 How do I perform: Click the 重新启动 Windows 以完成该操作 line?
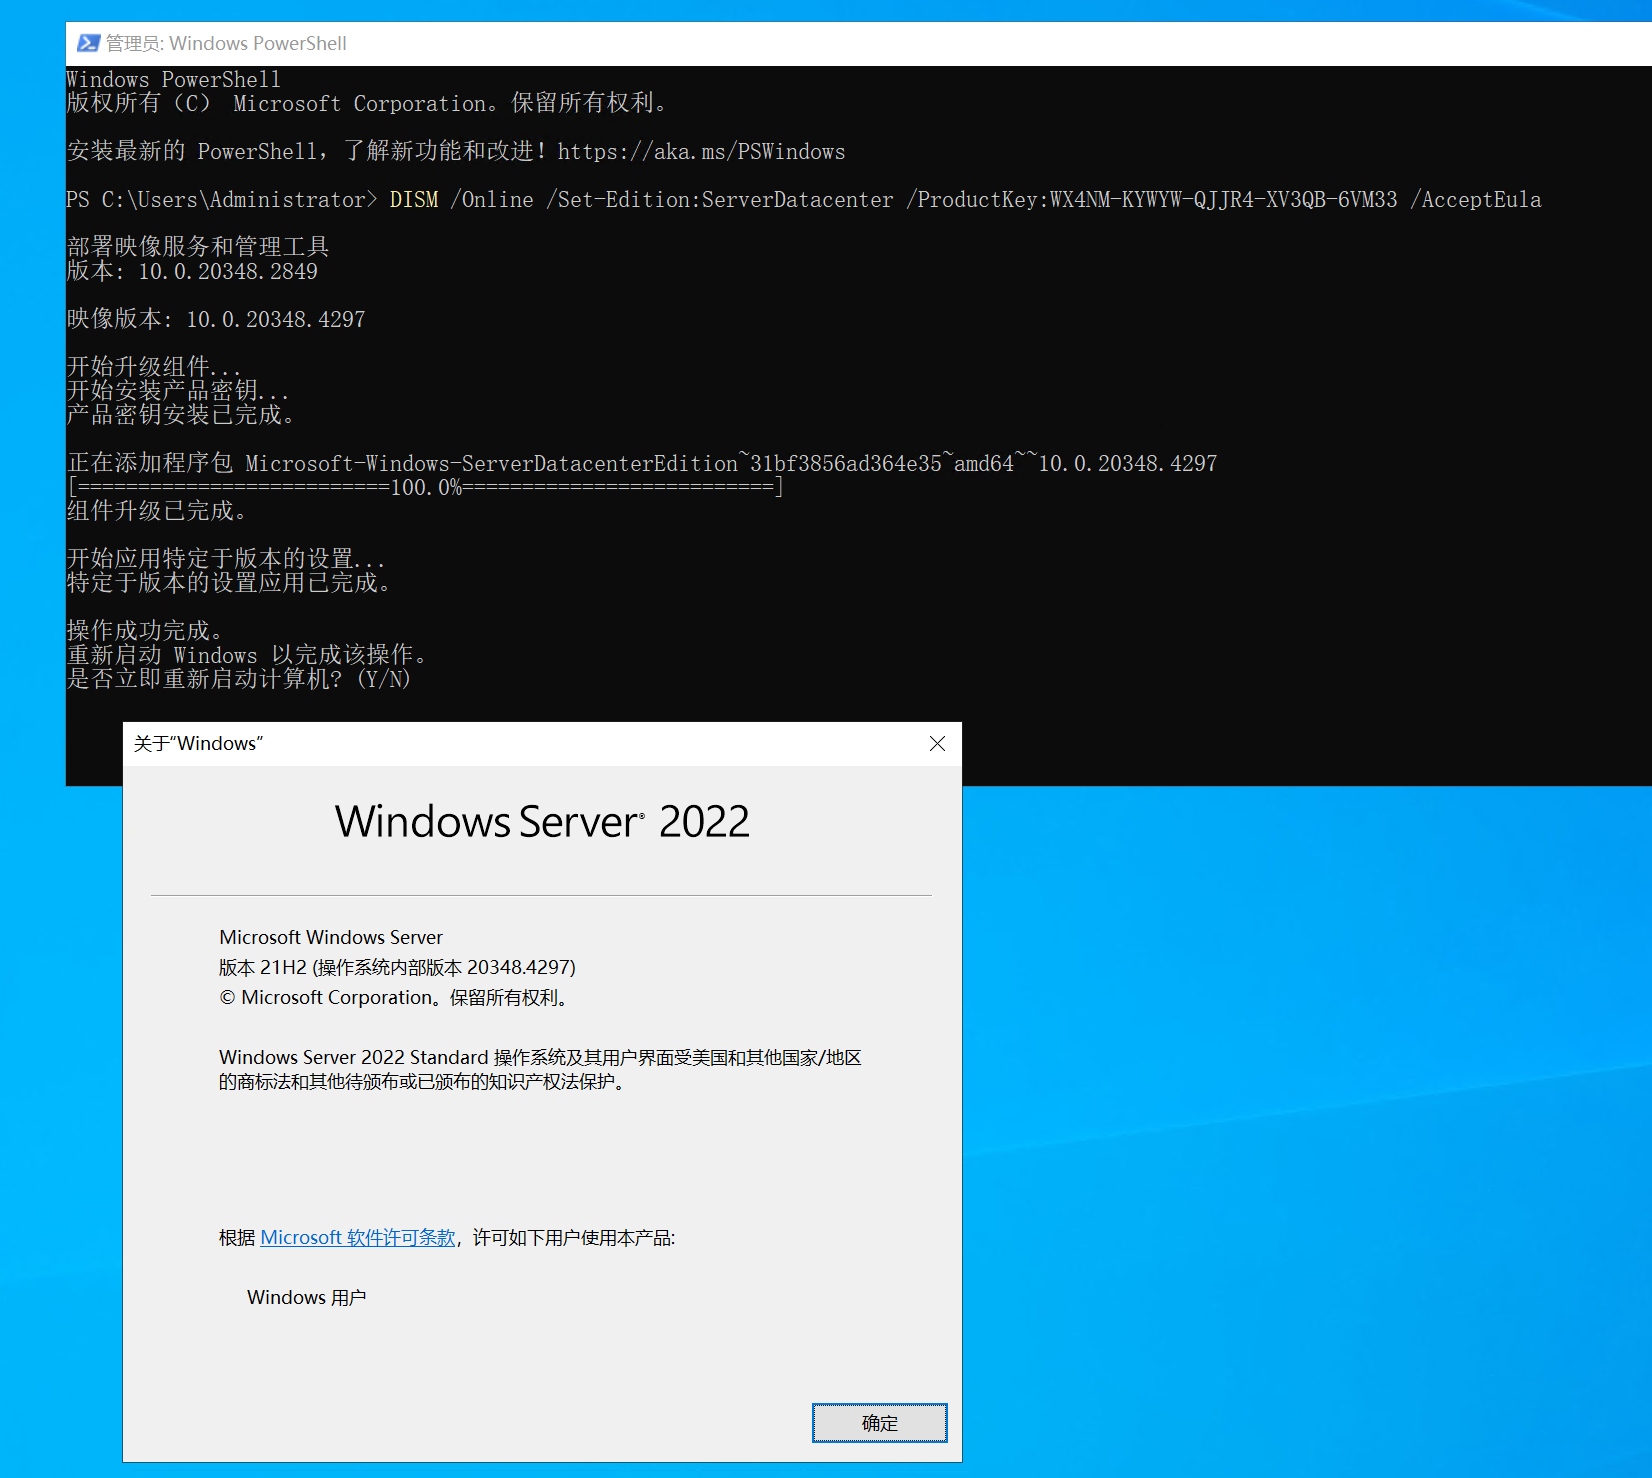pos(248,655)
